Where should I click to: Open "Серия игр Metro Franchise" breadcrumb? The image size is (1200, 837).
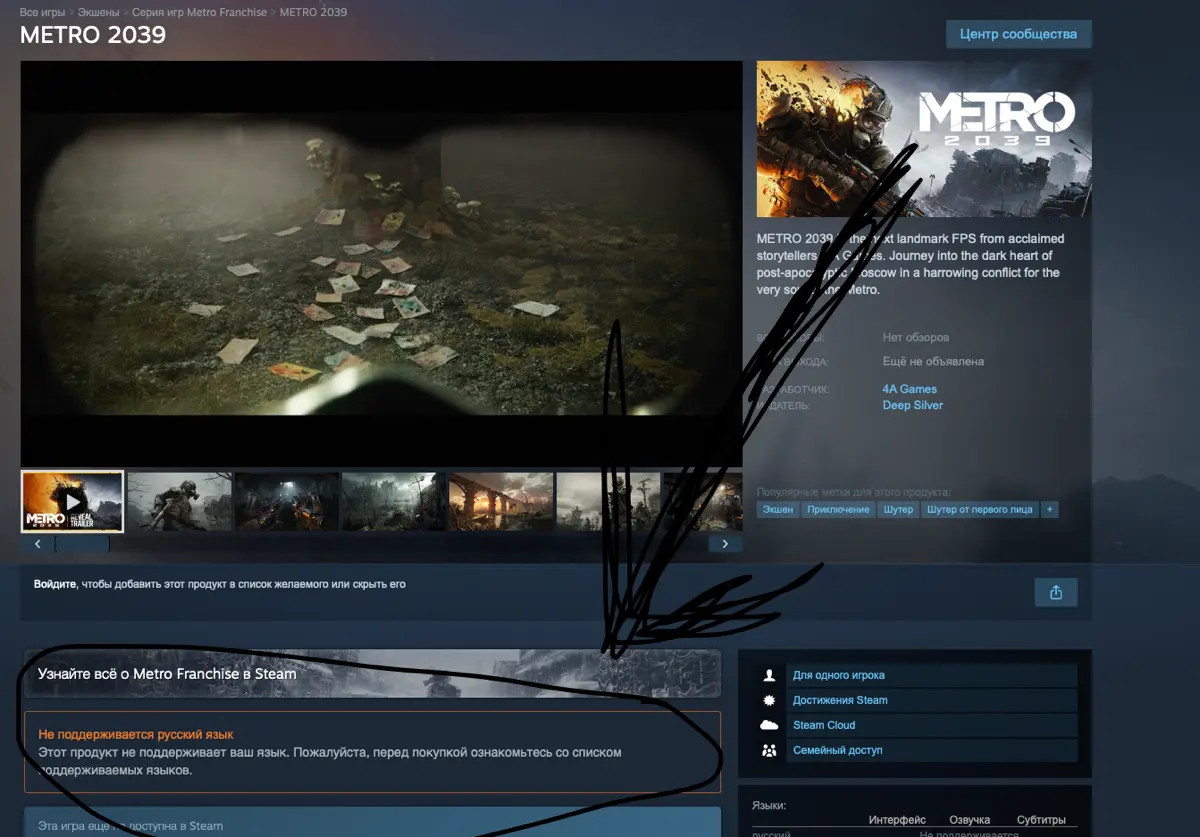pos(200,12)
